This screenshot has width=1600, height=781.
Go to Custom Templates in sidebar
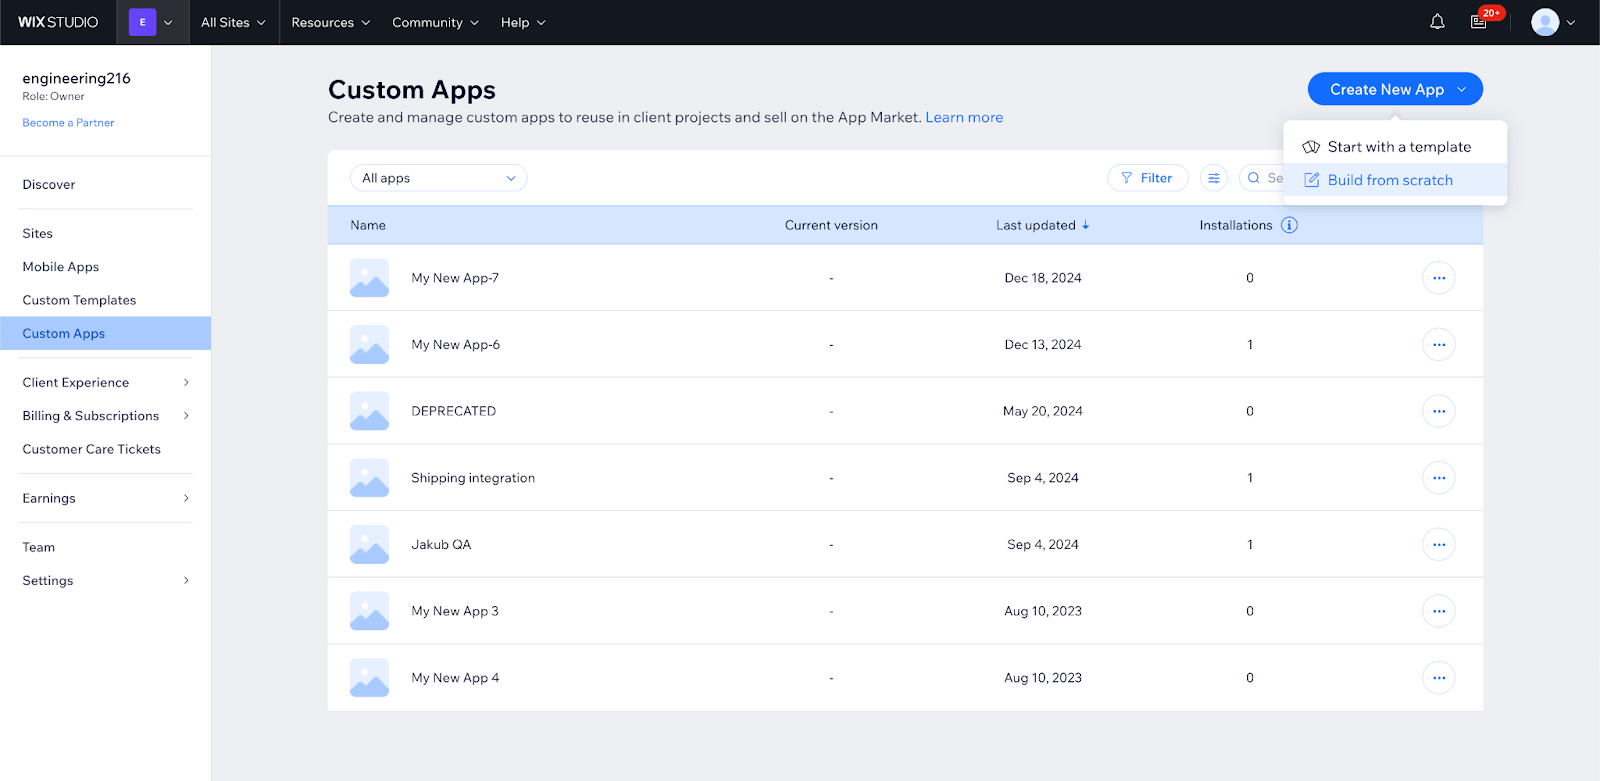(x=79, y=300)
